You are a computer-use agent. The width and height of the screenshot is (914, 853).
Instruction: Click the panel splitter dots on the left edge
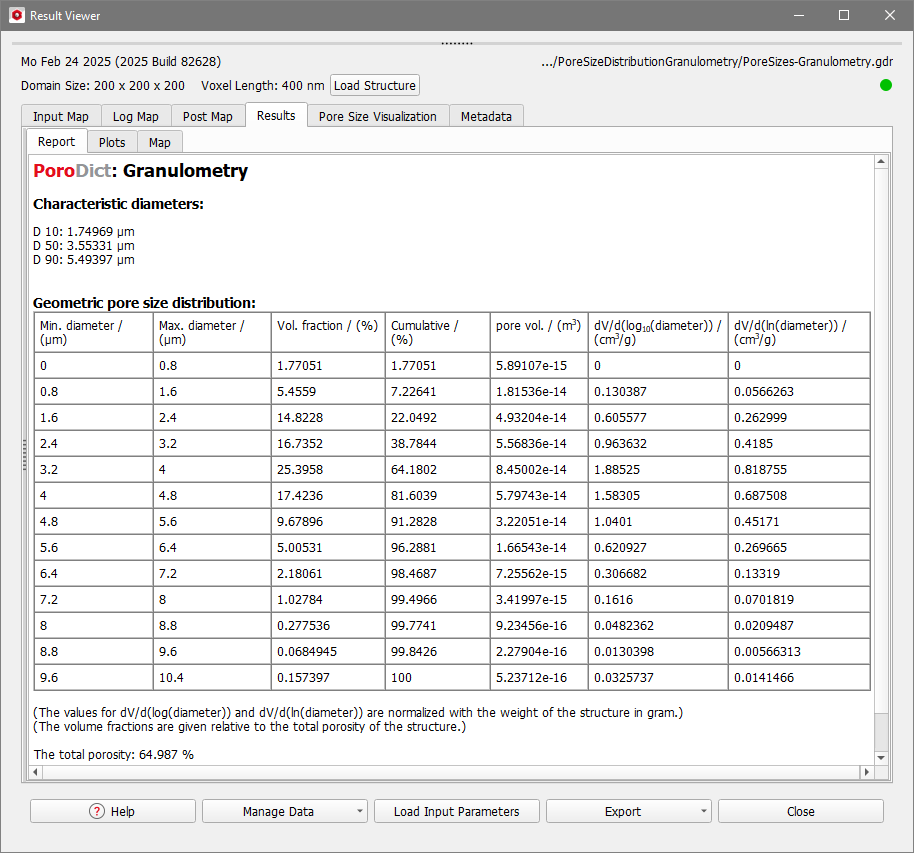point(24,455)
